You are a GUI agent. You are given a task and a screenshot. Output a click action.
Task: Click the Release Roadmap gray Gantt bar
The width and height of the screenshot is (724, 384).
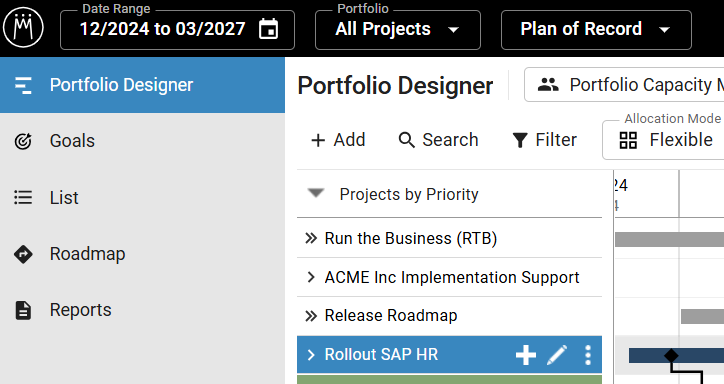click(702, 317)
